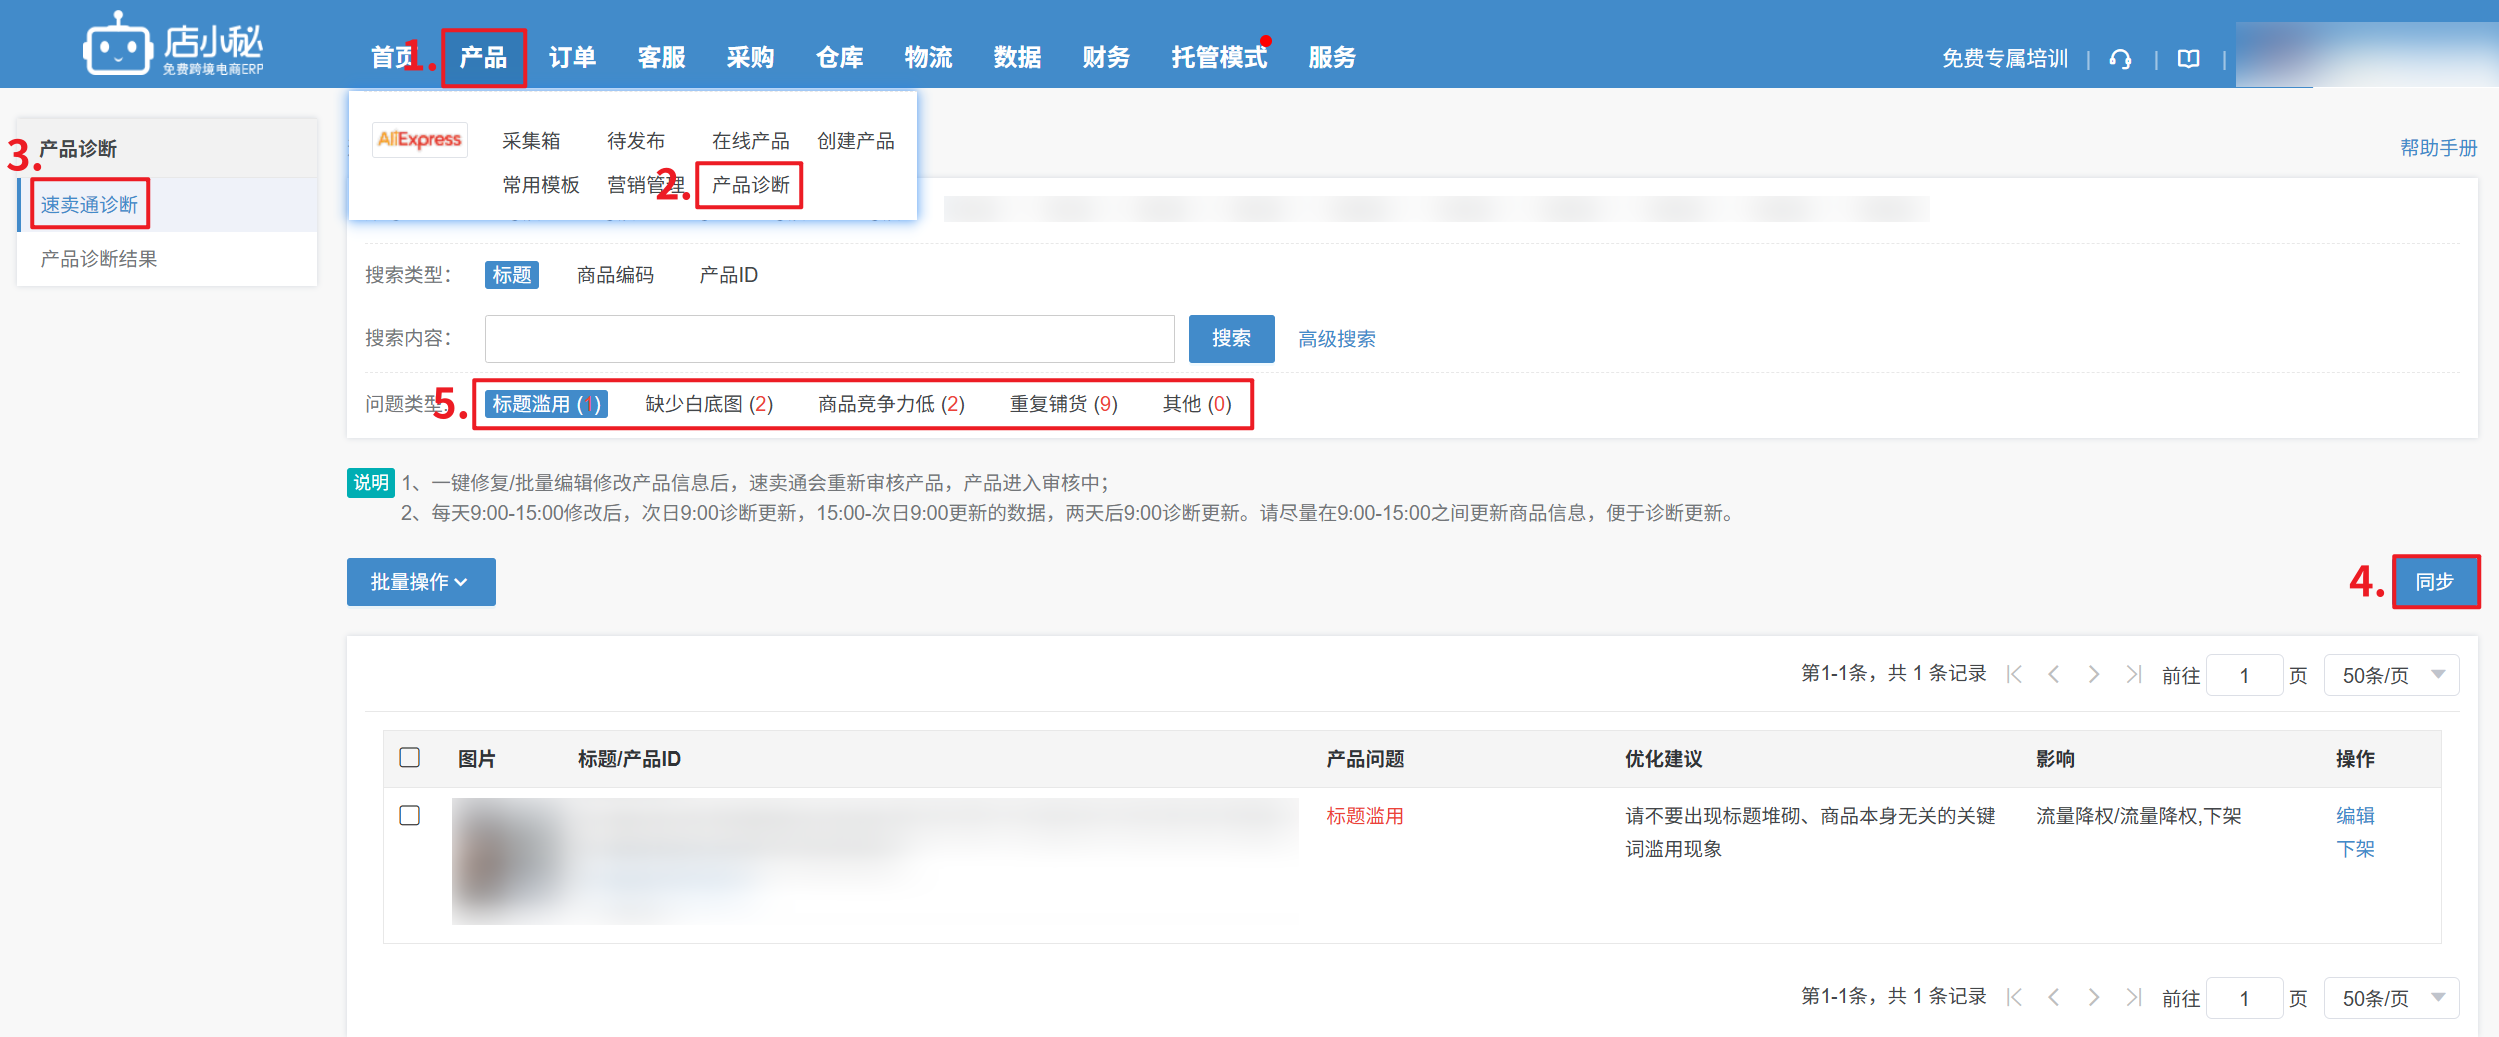Image resolution: width=2499 pixels, height=1037 pixels.
Task: Click the 店小秘 robot logo icon
Action: coord(117,45)
